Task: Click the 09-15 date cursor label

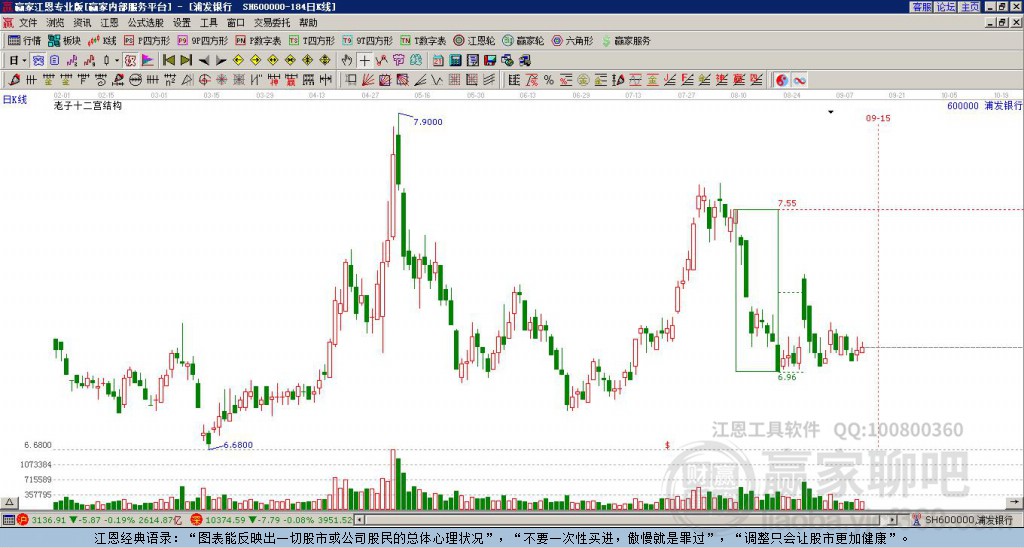Action: 878,118
